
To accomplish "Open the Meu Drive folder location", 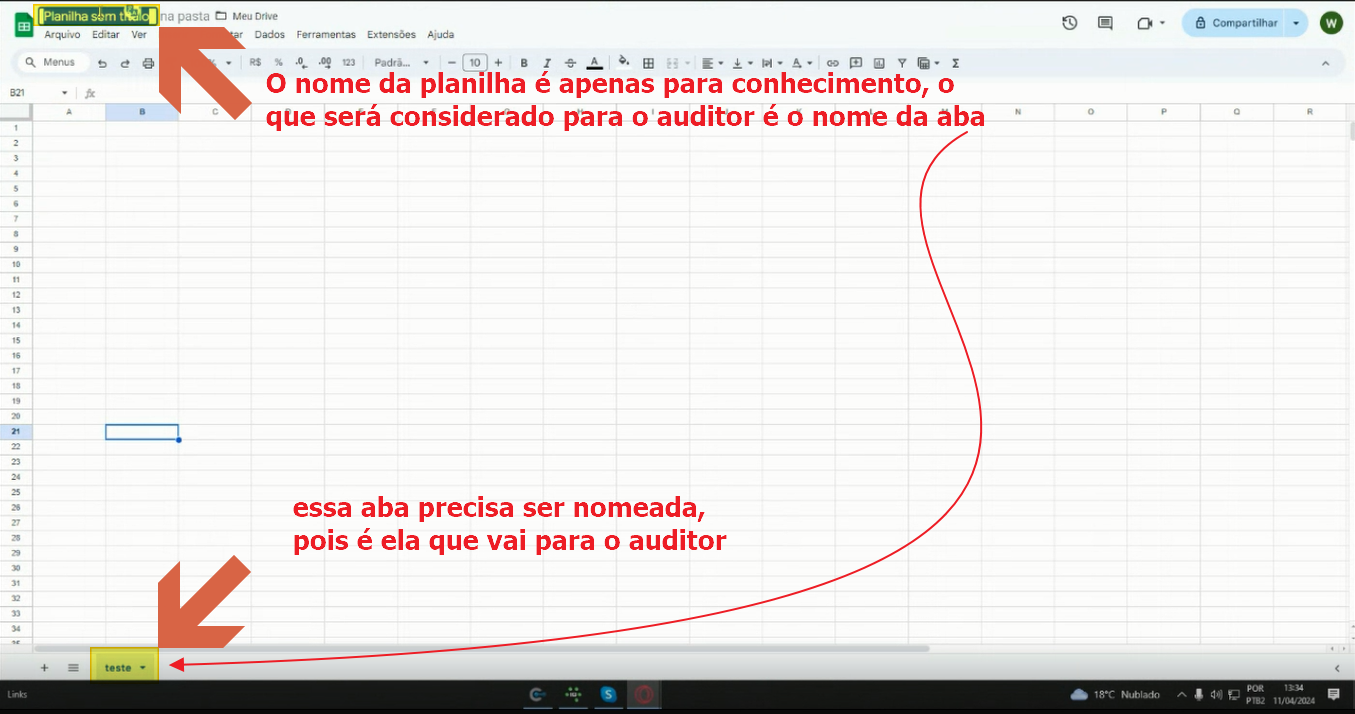I will (x=247, y=16).
